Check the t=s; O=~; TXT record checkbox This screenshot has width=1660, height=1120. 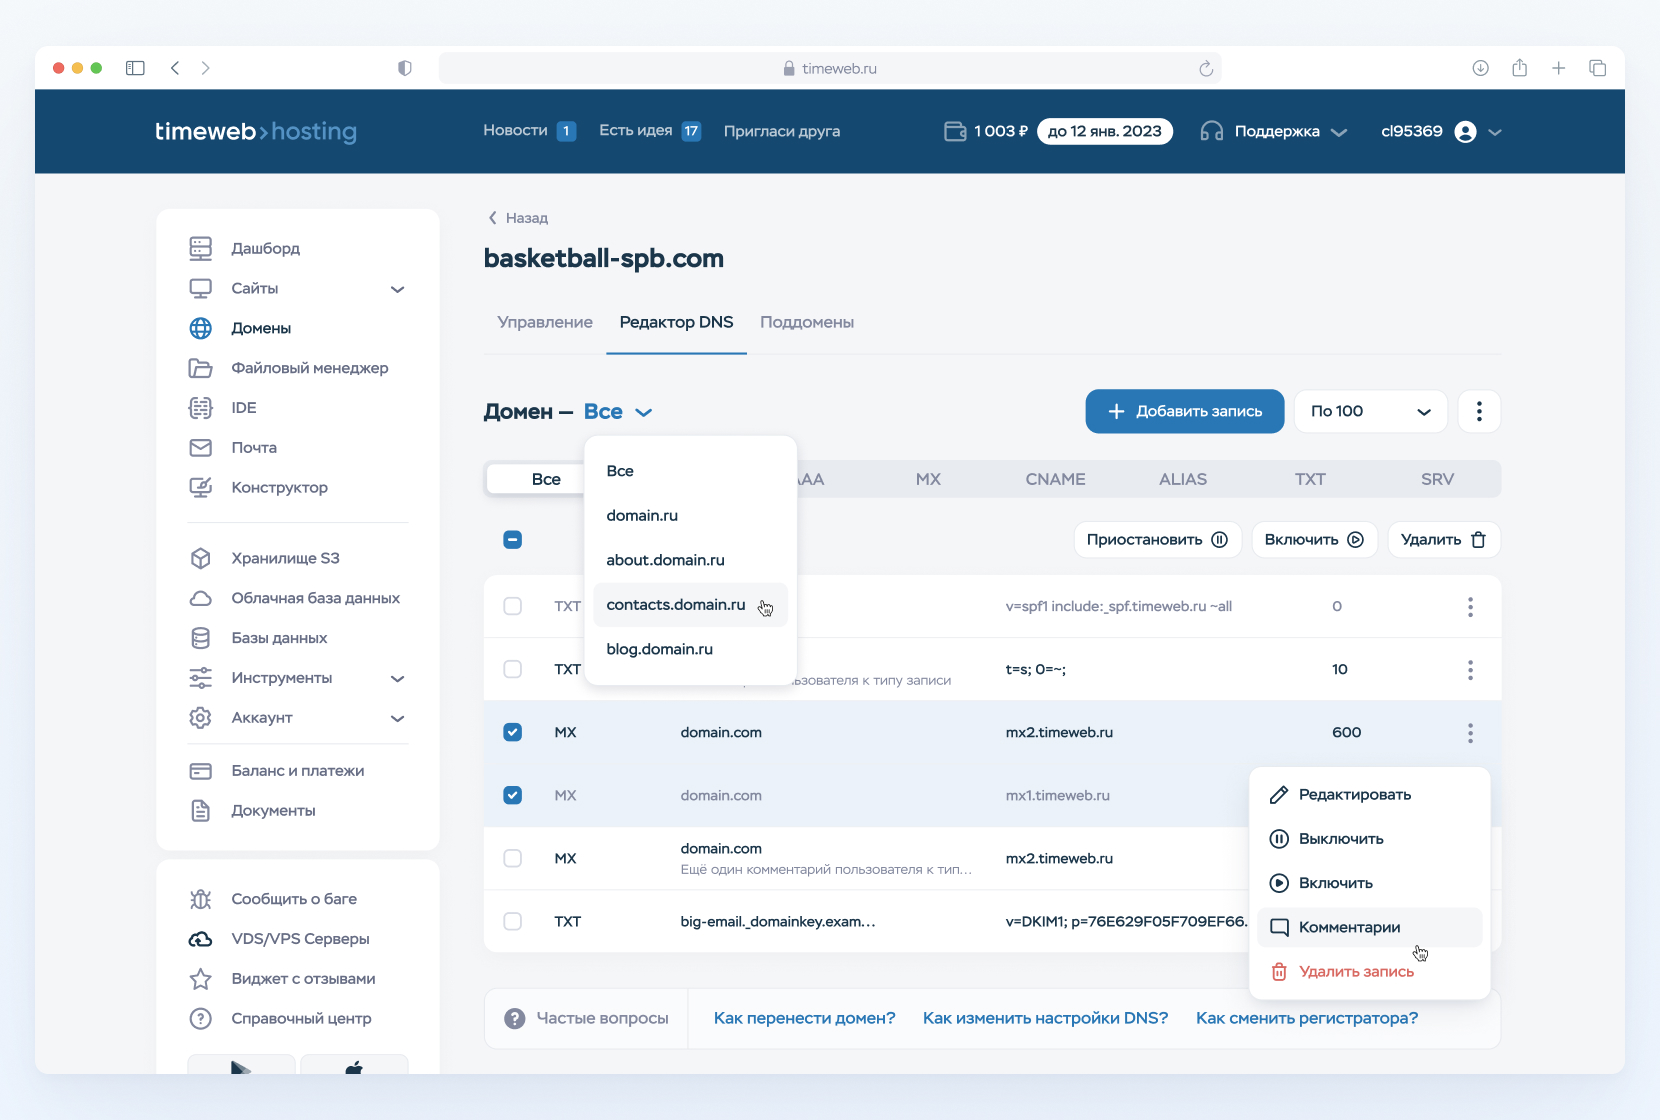(x=513, y=669)
